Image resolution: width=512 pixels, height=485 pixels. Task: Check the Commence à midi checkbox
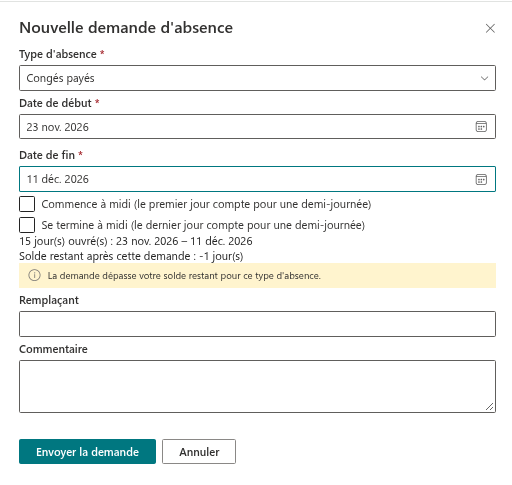pos(27,204)
